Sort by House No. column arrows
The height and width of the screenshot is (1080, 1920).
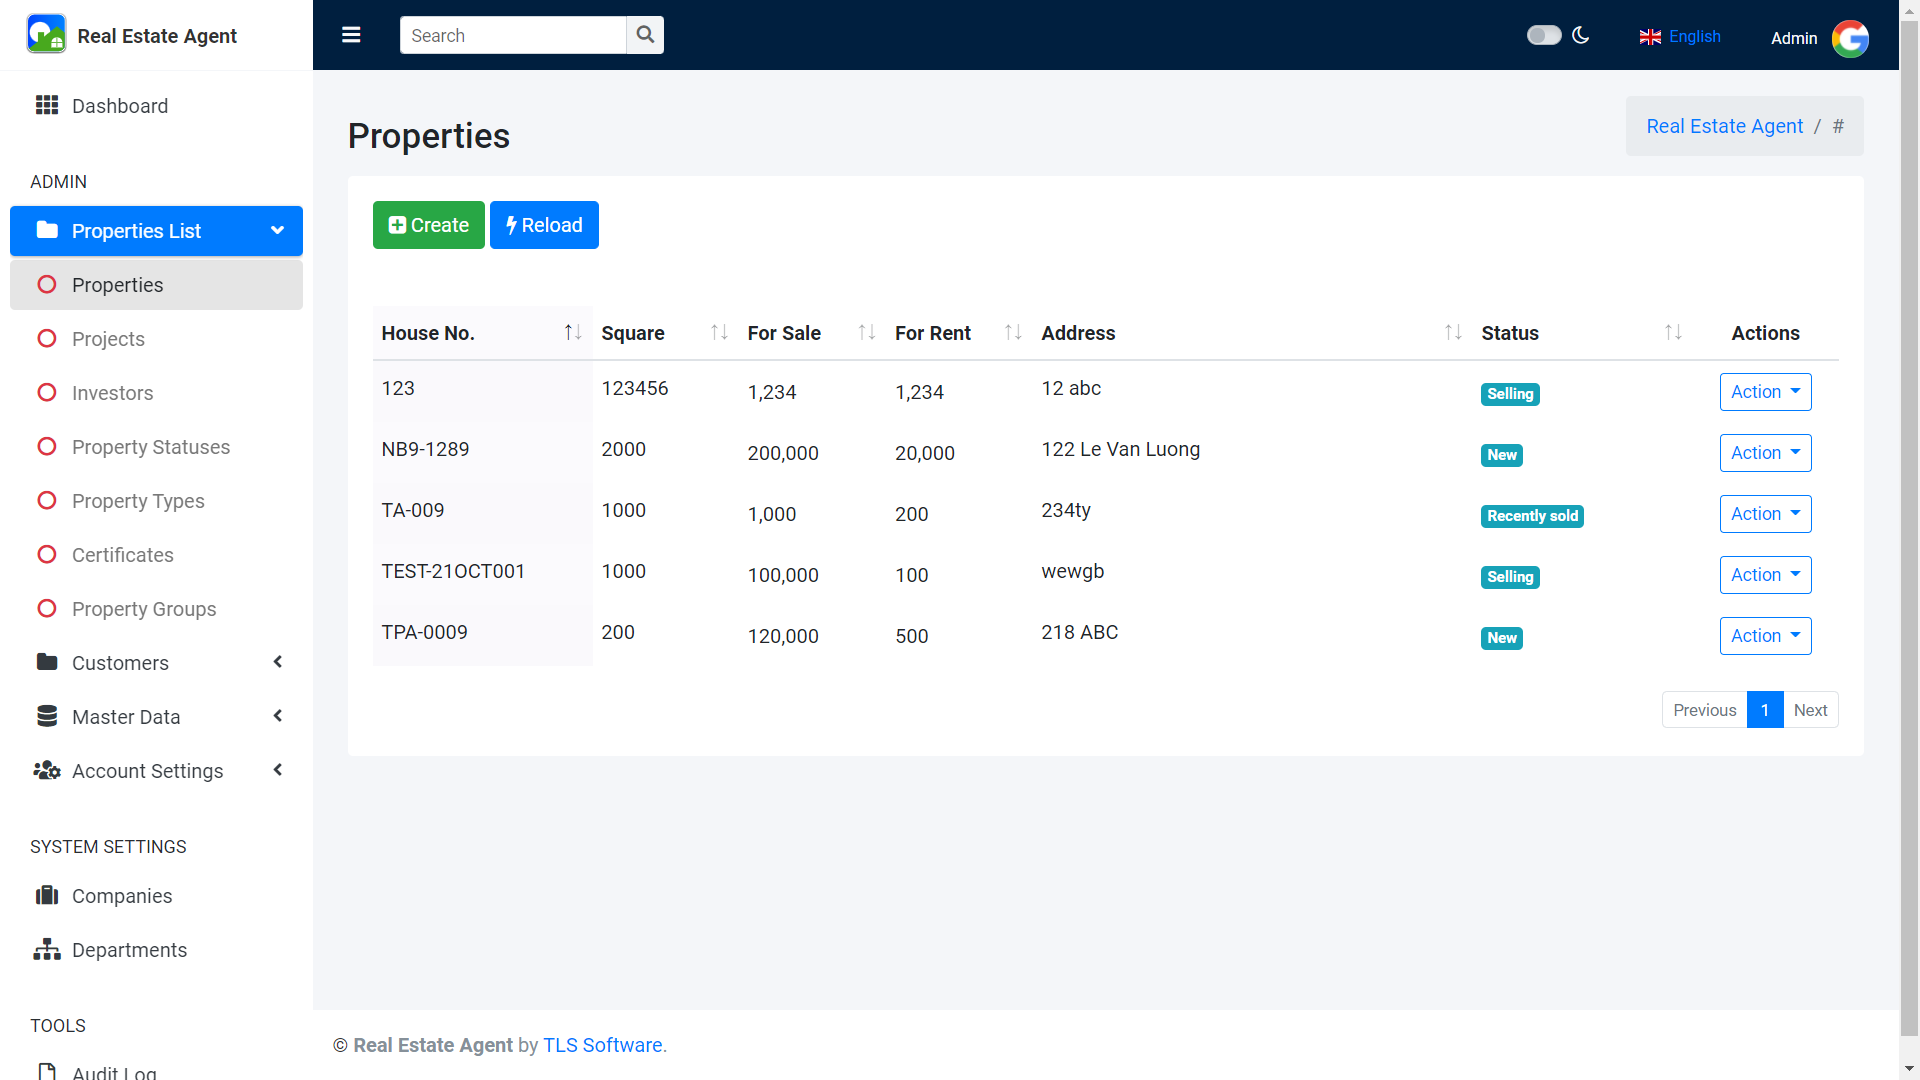click(x=572, y=332)
